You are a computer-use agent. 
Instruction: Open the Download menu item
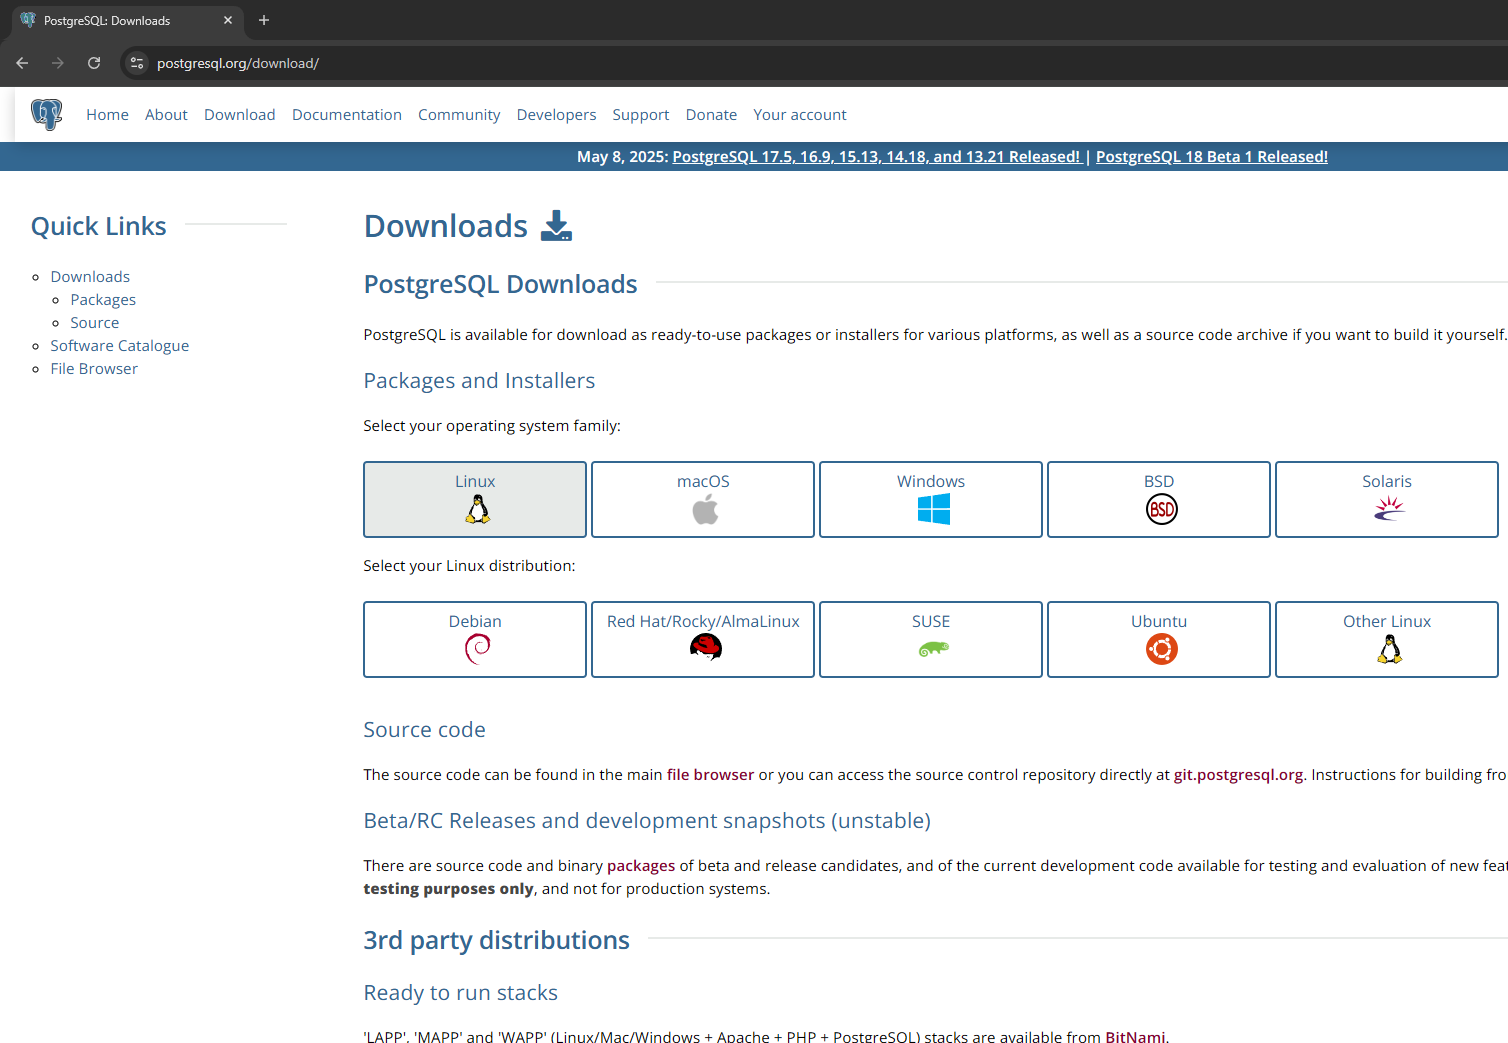240,115
